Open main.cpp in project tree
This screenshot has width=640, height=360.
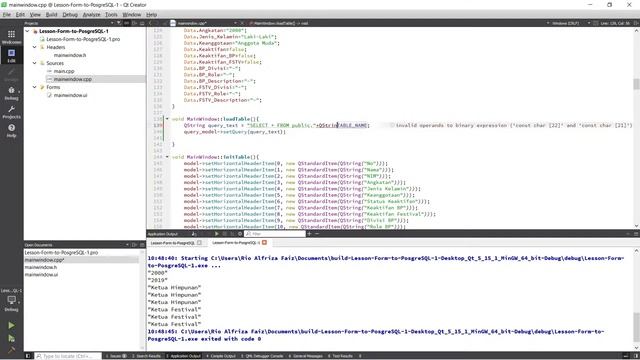tap(64, 71)
